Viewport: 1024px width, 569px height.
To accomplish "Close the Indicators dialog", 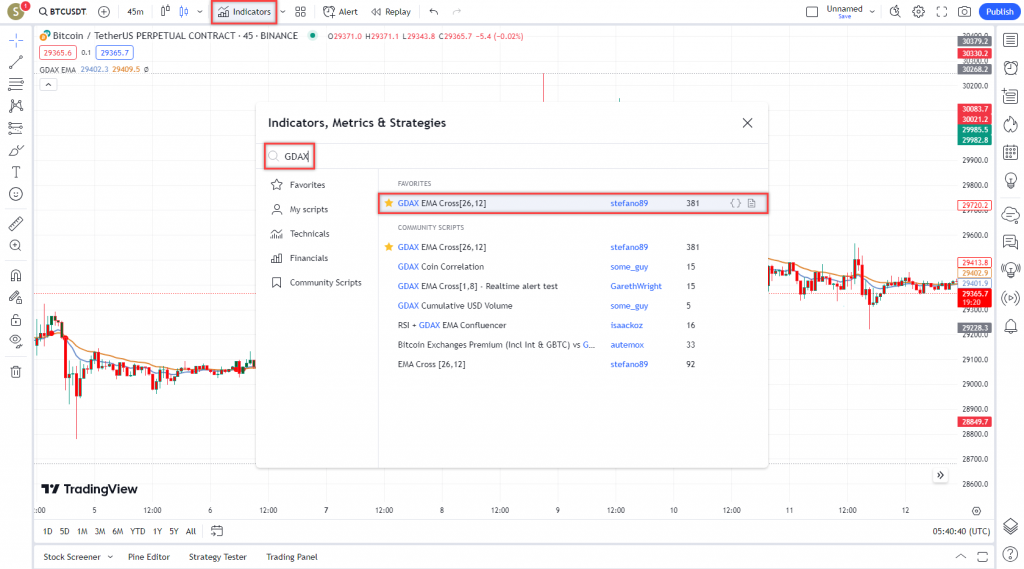I will pos(747,123).
